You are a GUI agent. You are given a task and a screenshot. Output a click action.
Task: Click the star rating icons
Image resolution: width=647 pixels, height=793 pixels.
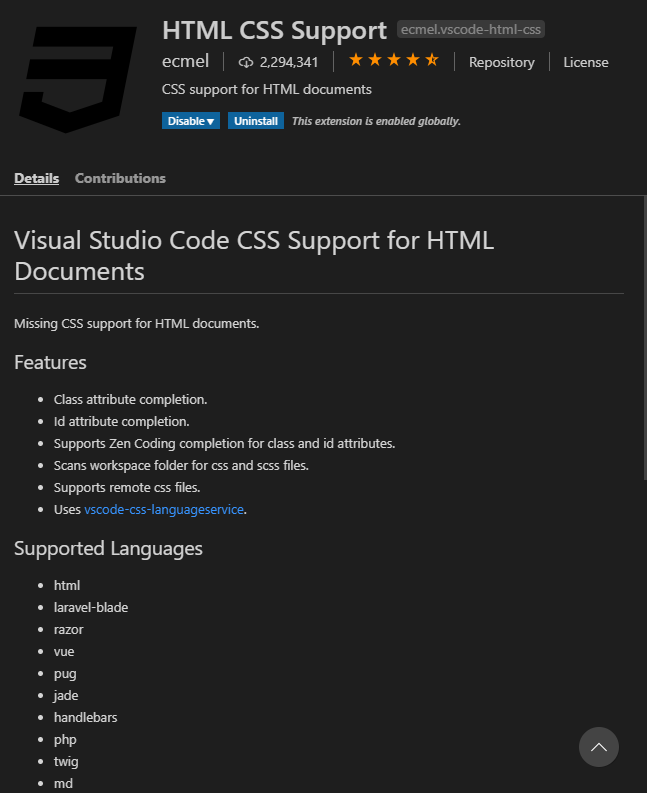[x=394, y=60]
